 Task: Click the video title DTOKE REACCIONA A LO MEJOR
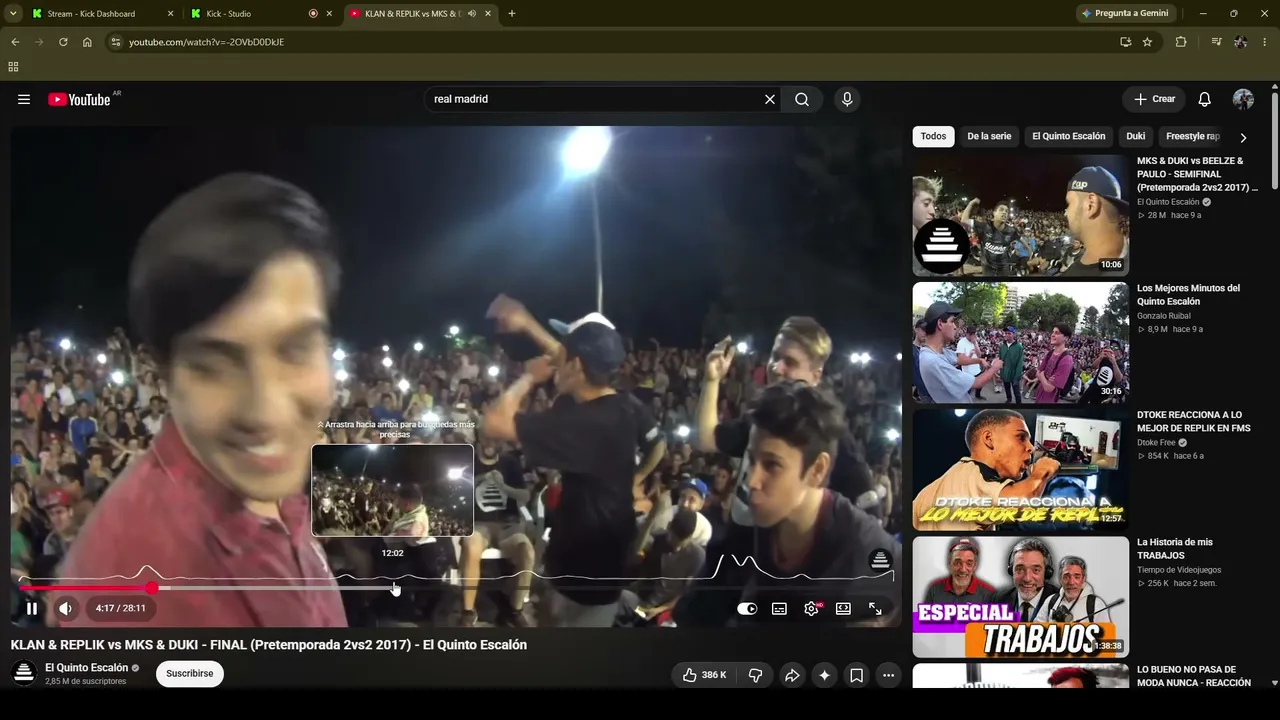pos(1194,421)
